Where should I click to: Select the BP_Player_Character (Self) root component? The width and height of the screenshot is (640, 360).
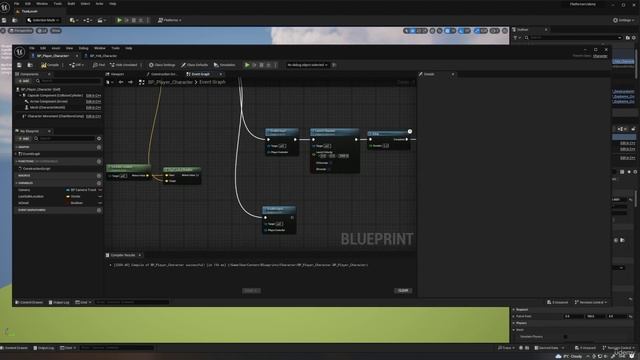coord(40,89)
